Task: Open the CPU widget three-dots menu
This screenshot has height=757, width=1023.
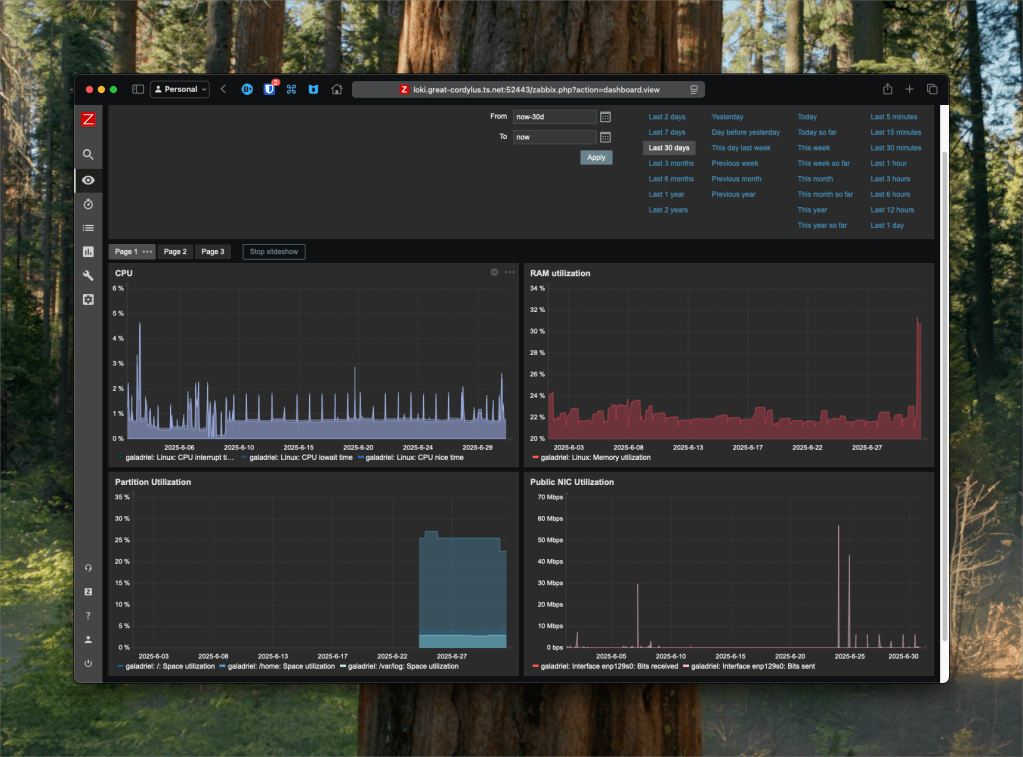Action: tap(510, 272)
